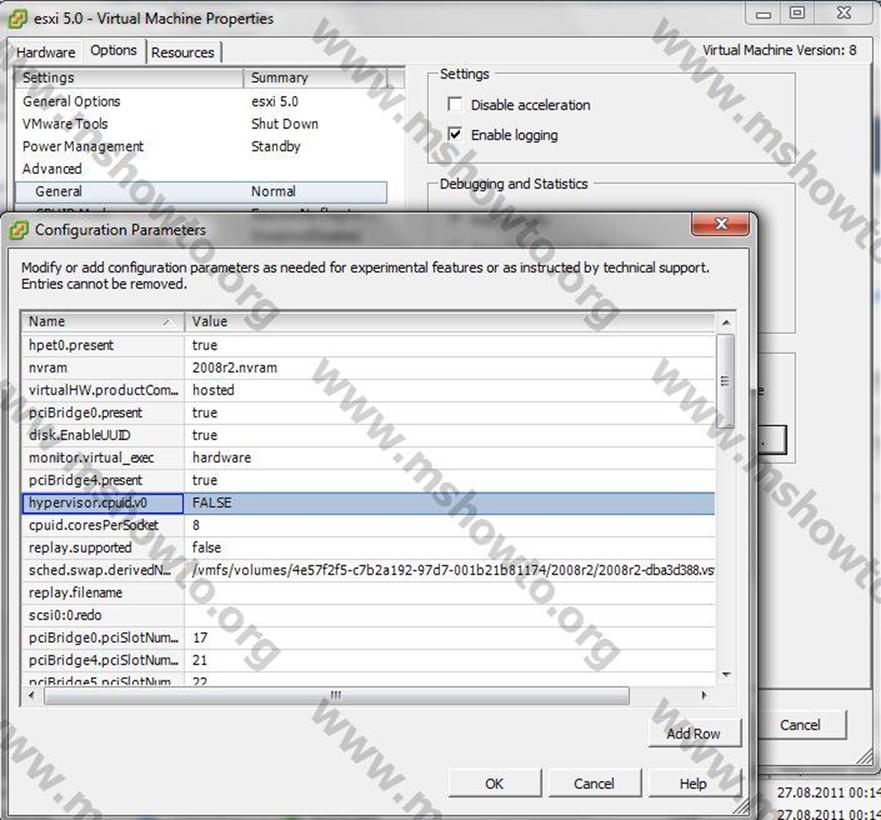This screenshot has width=881, height=820.
Task: Click the vertical scrollbar thumb in the parameters list
Action: point(725,381)
